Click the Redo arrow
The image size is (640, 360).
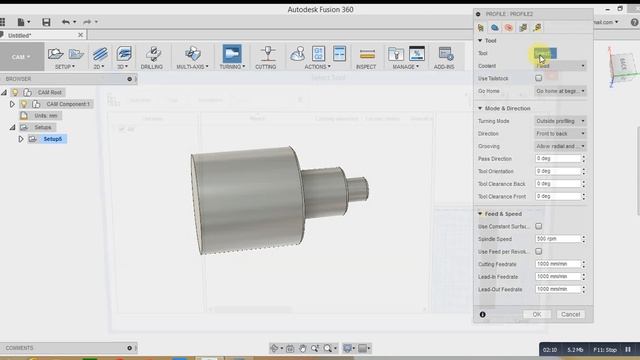pos(87,22)
